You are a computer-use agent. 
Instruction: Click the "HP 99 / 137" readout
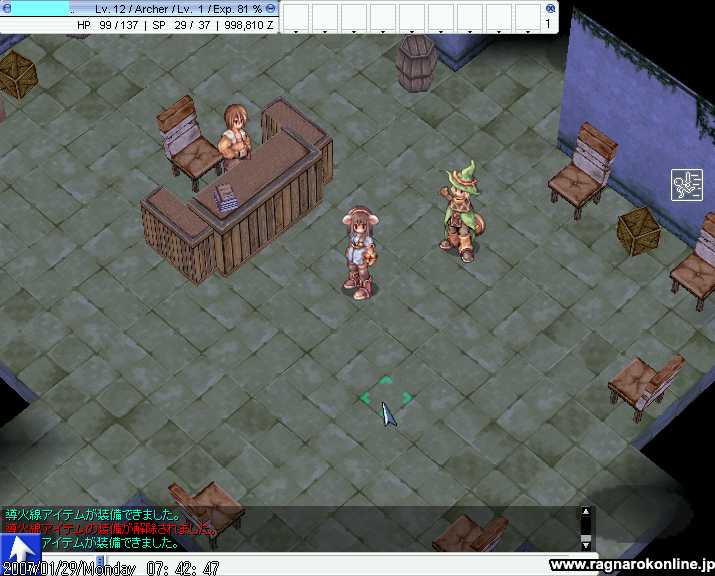click(x=108, y=25)
